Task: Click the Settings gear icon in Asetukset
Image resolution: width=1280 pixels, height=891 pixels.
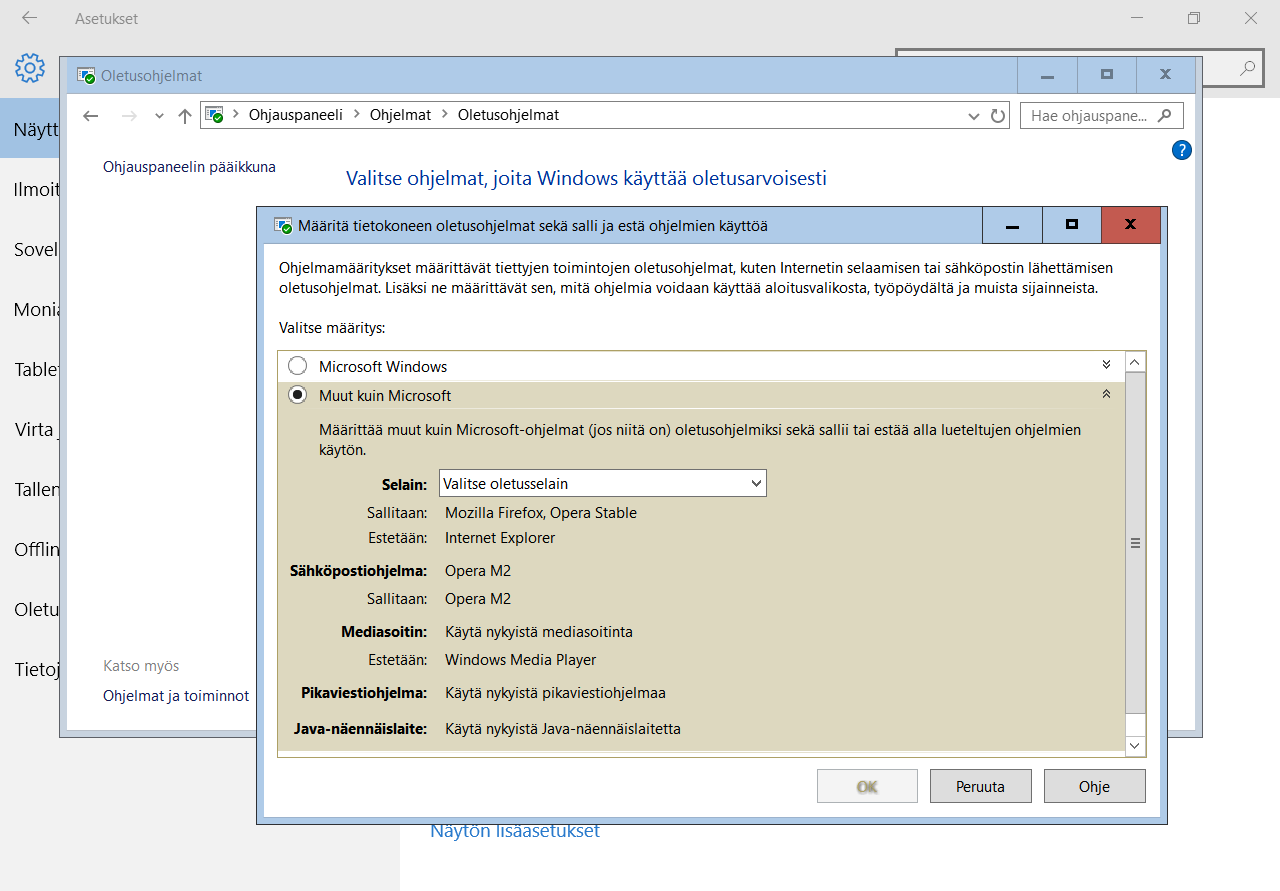Action: (30, 69)
